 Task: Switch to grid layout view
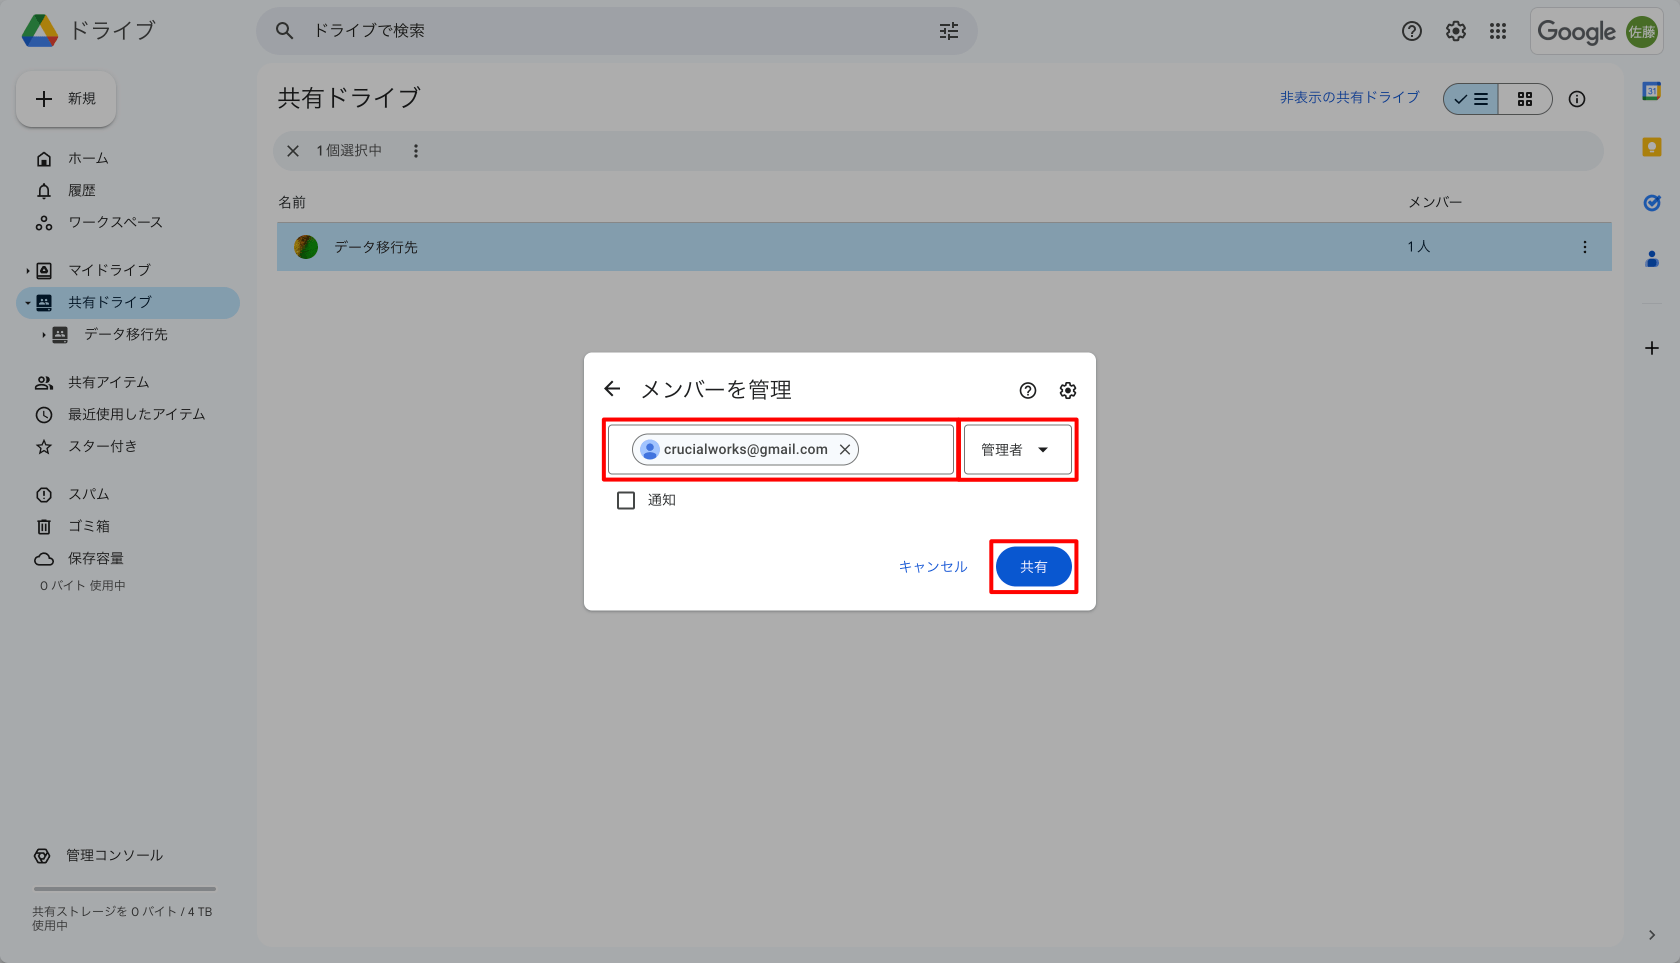pos(1525,99)
